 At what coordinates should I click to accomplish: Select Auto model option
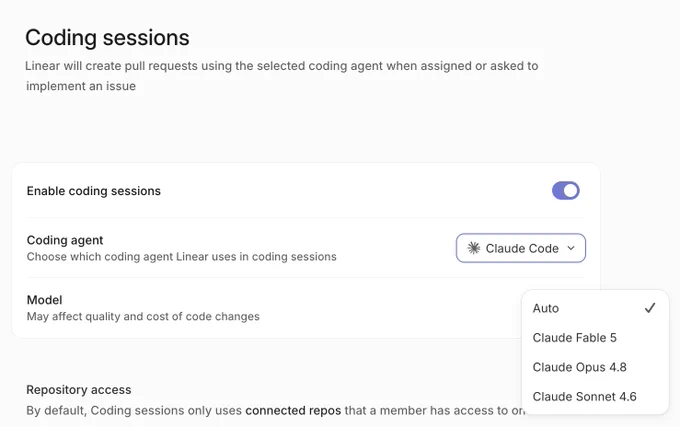pyautogui.click(x=595, y=308)
